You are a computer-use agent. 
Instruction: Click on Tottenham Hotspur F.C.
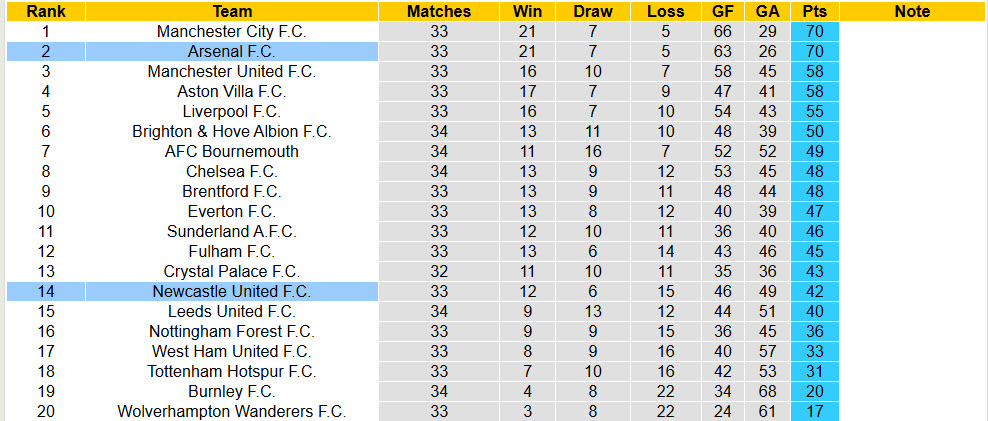pos(232,372)
